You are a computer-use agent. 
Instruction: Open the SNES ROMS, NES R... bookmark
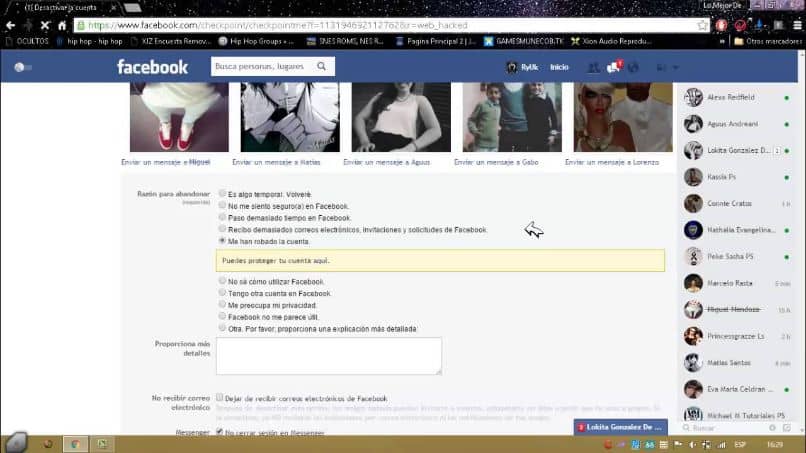point(345,41)
